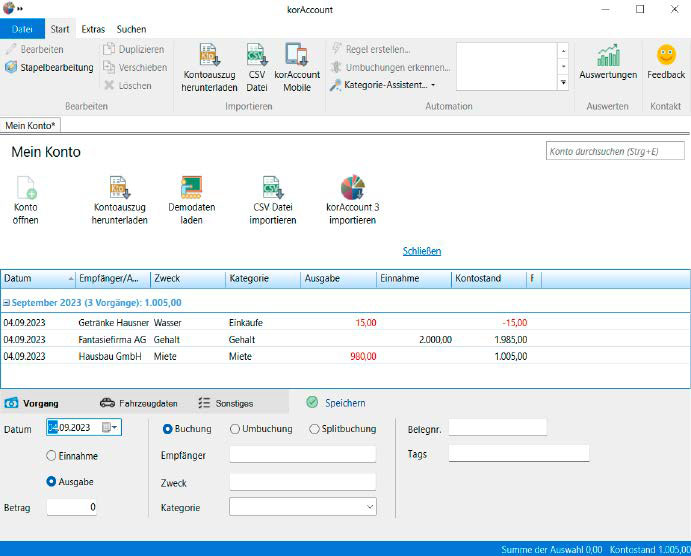
Task: Select the Einnahme radio button
Action: point(52,456)
